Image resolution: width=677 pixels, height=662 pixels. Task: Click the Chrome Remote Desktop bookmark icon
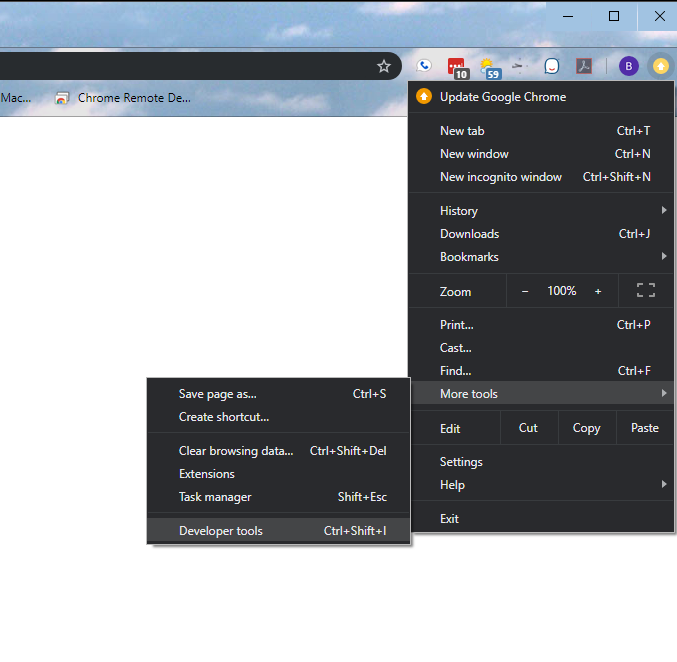coord(62,98)
